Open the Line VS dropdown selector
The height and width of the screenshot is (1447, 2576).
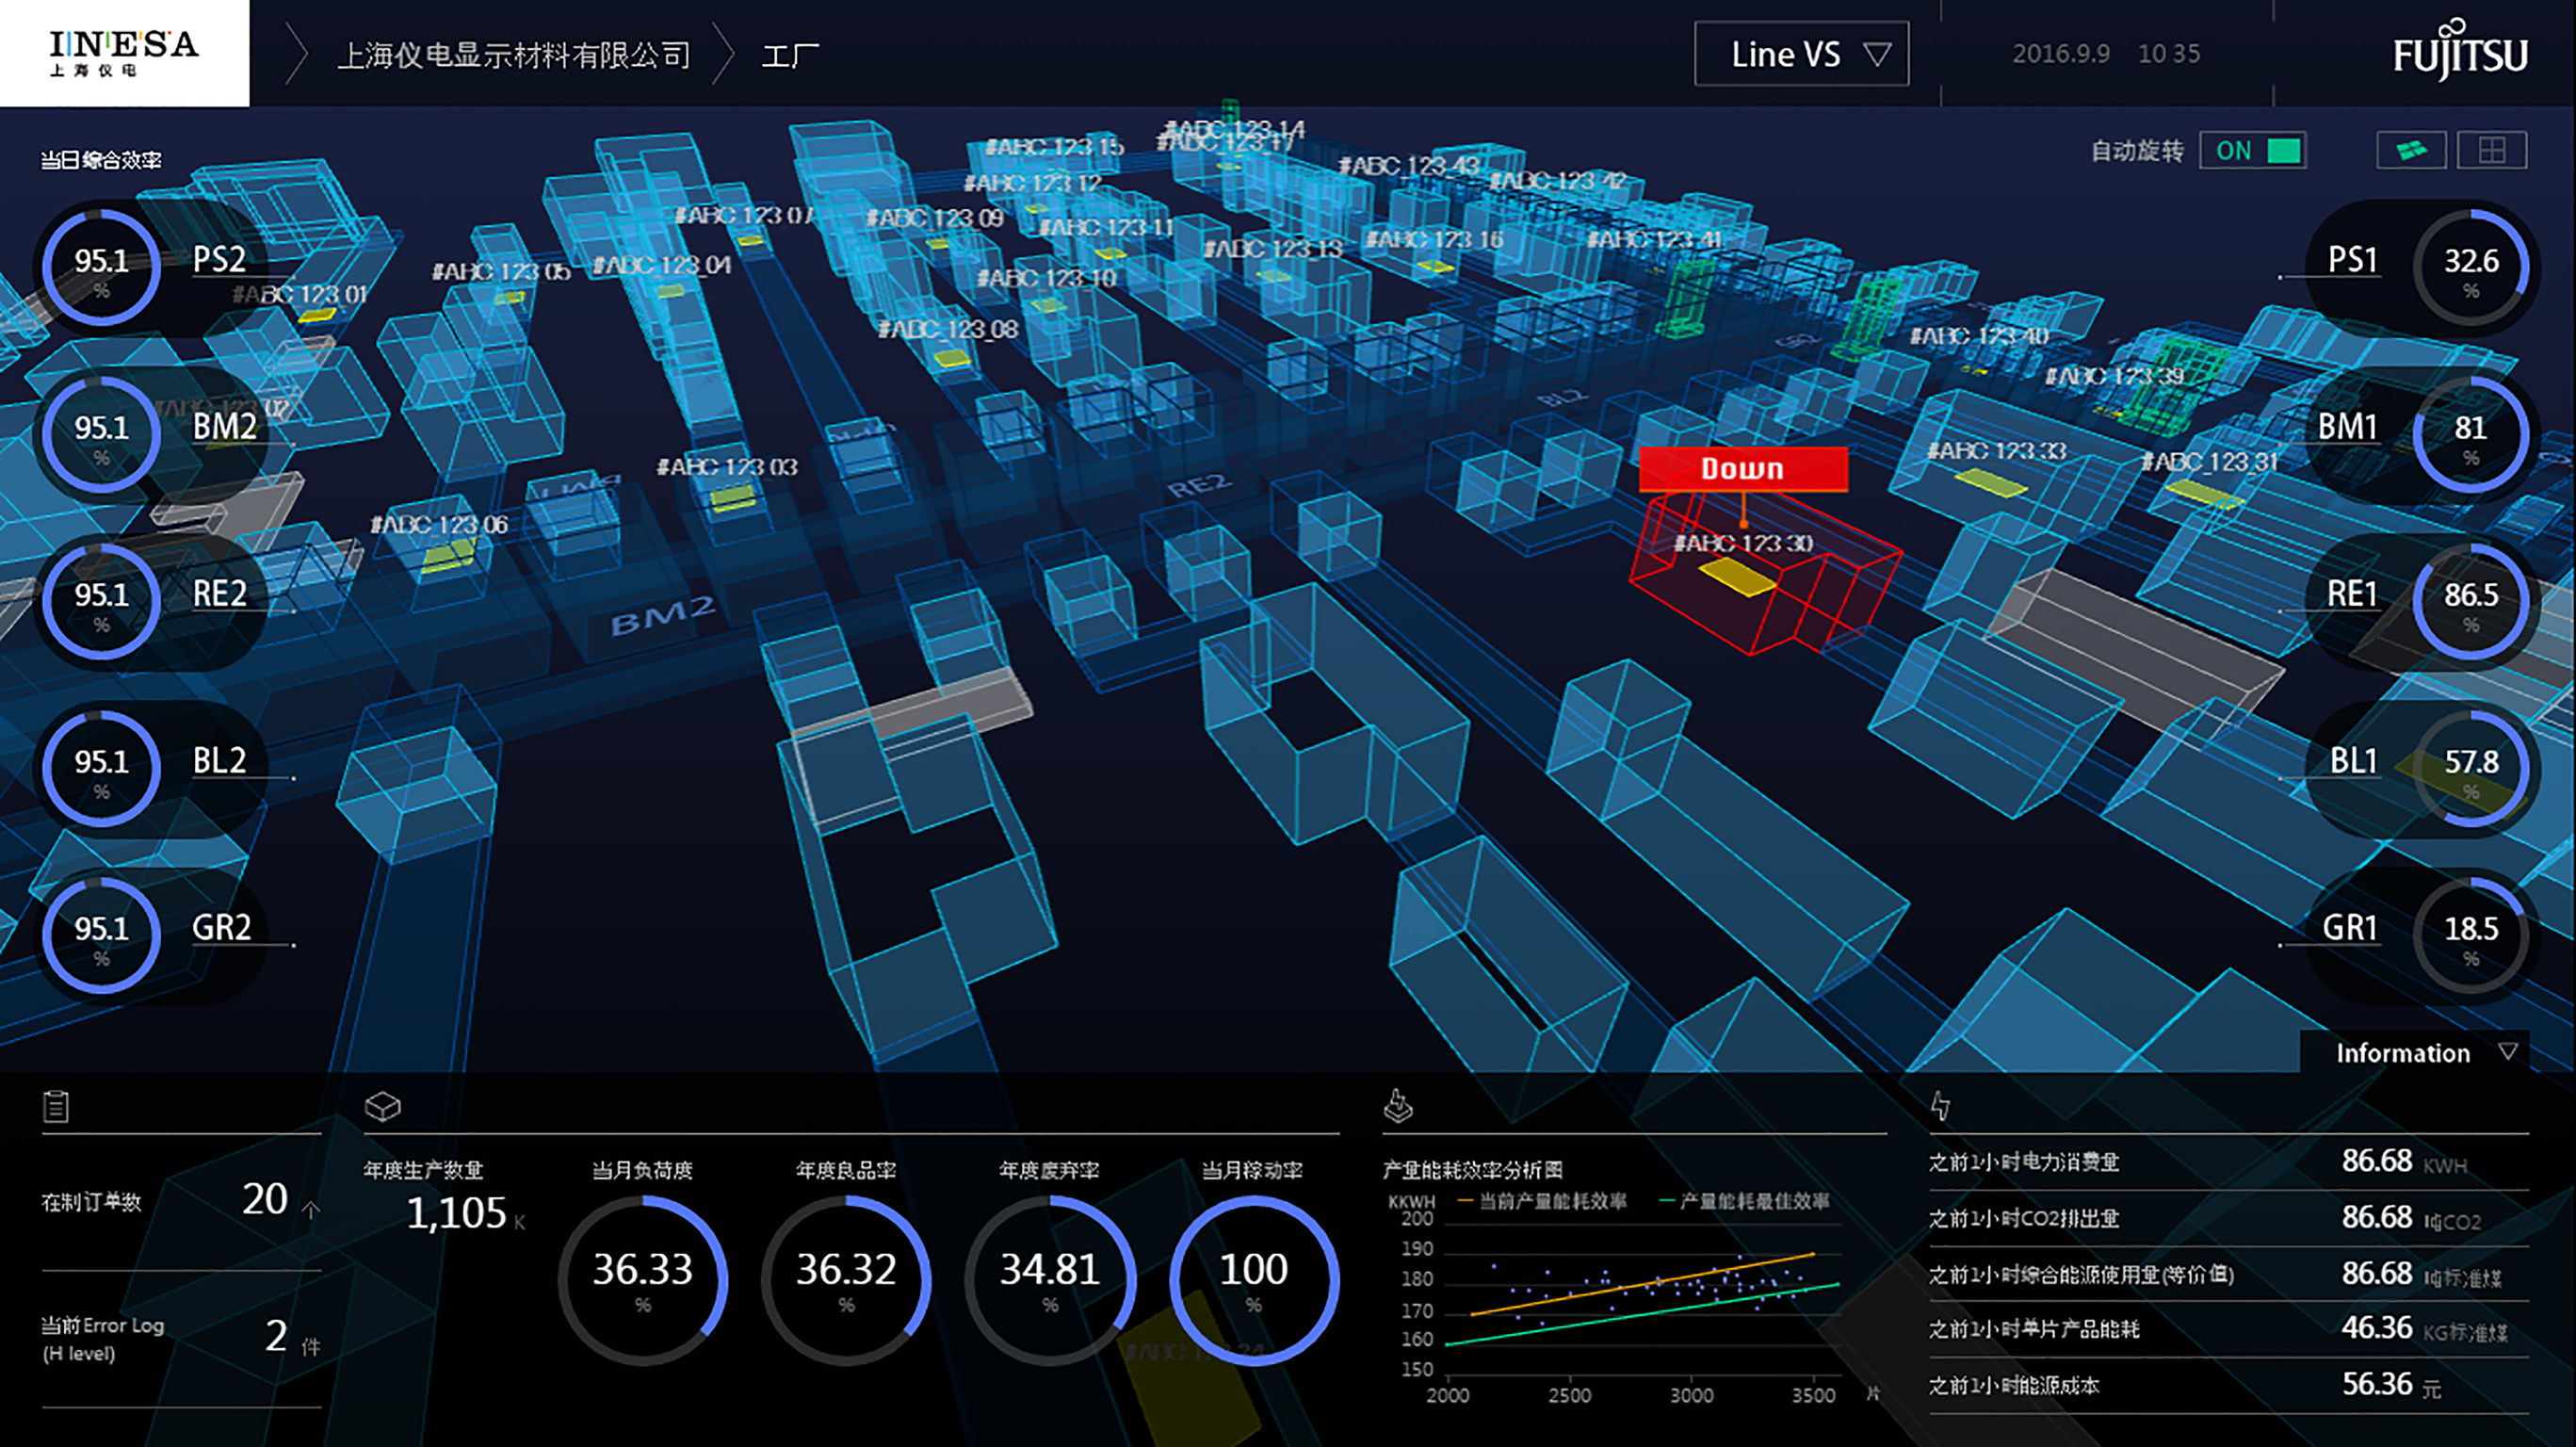coord(1812,53)
